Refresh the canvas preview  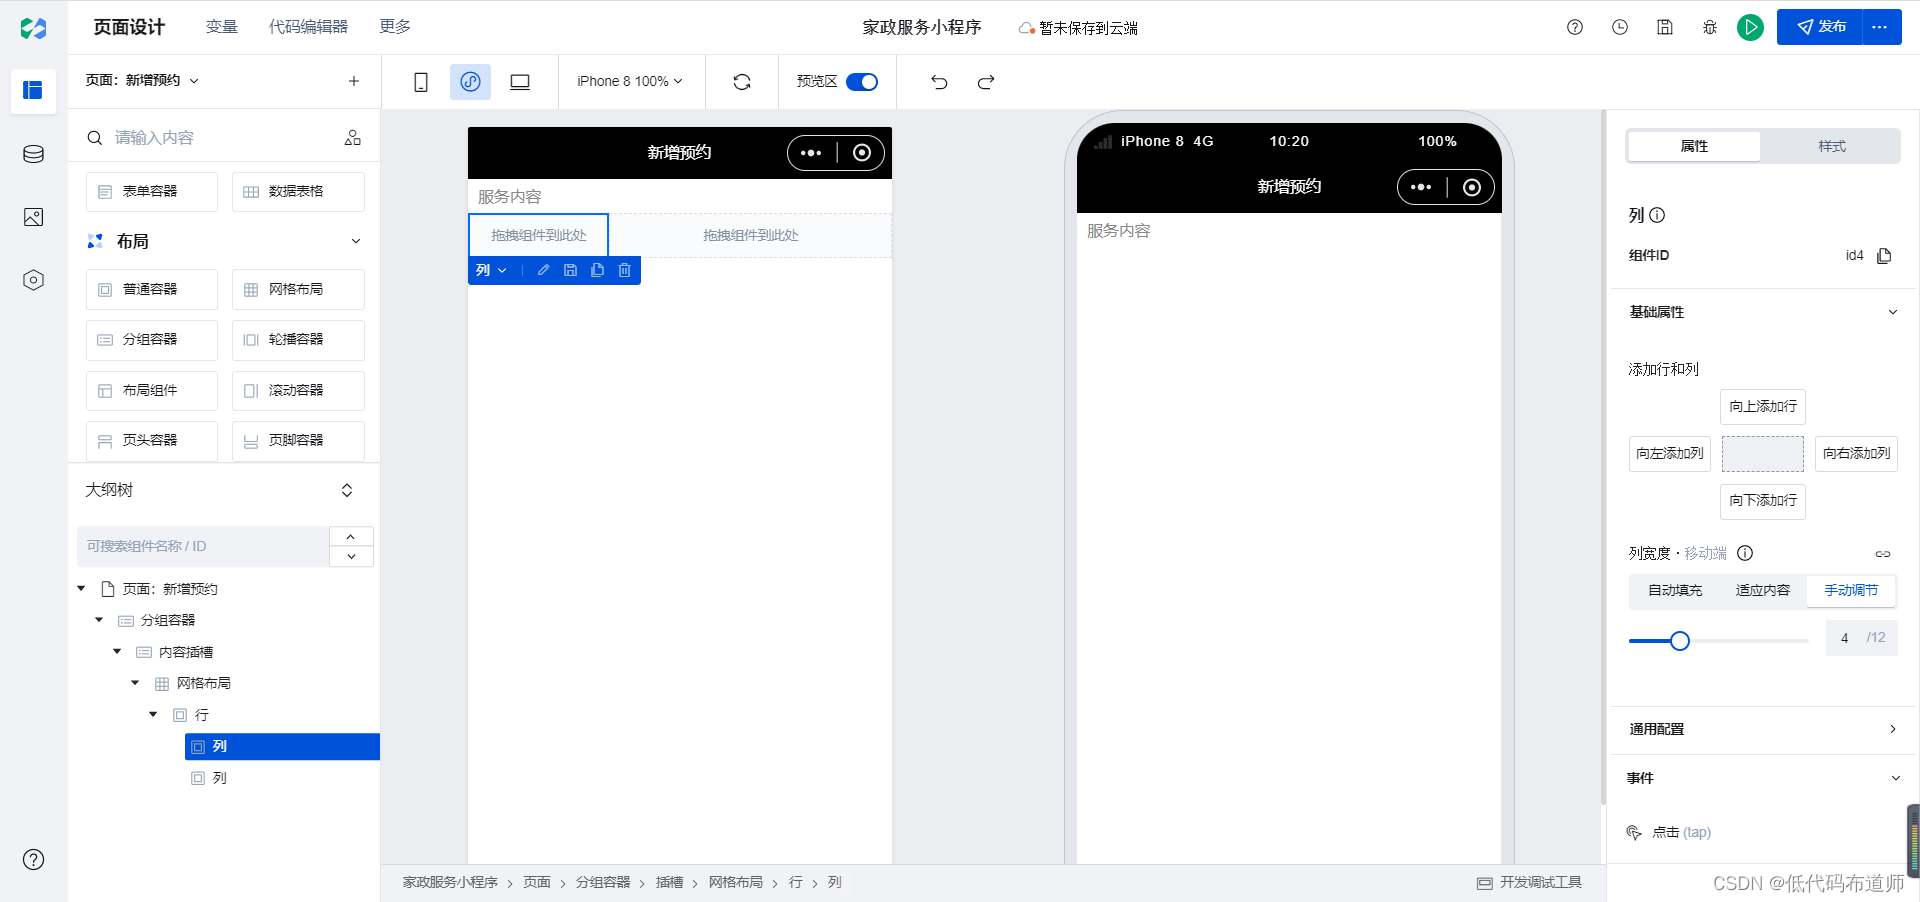pyautogui.click(x=742, y=82)
